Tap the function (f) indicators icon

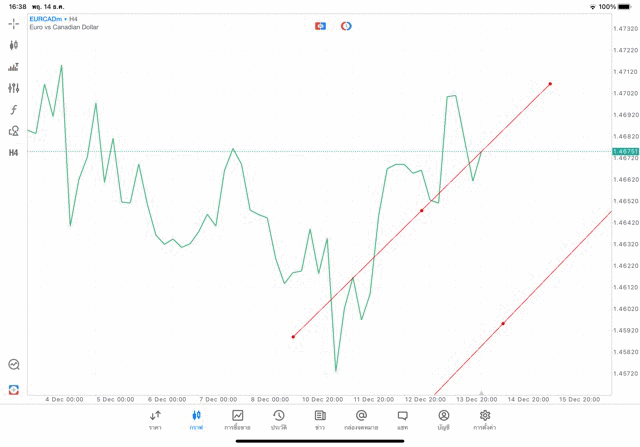[14, 110]
